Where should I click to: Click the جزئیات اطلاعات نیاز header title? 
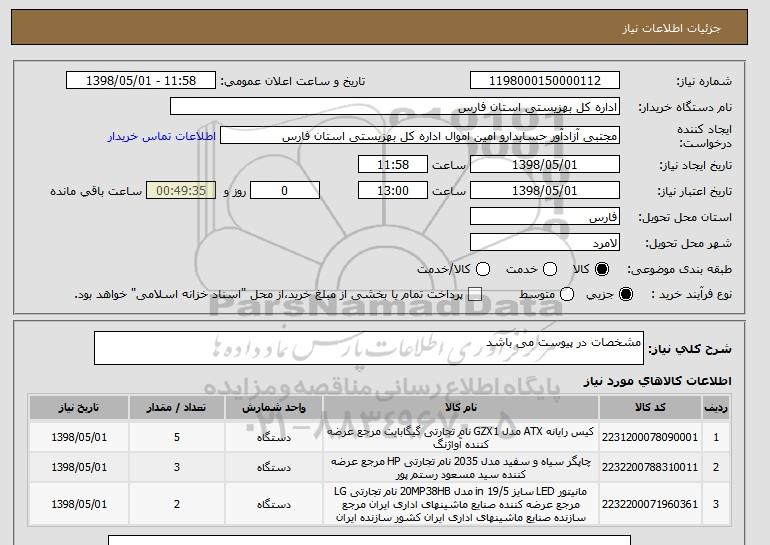[x=671, y=28]
